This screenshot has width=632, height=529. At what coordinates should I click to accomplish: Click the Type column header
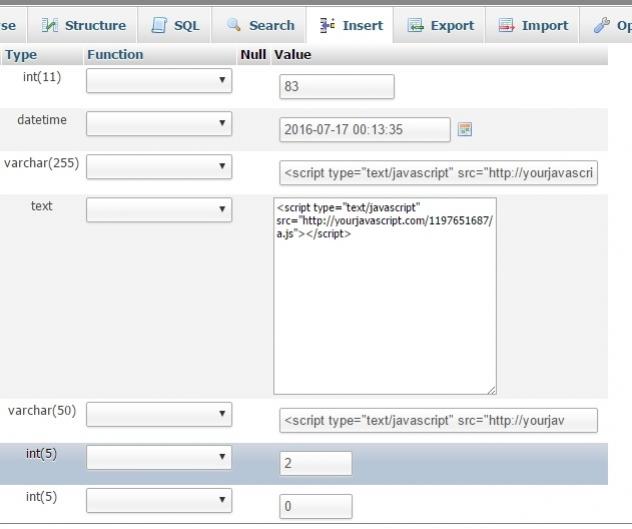pyautogui.click(x=21, y=55)
